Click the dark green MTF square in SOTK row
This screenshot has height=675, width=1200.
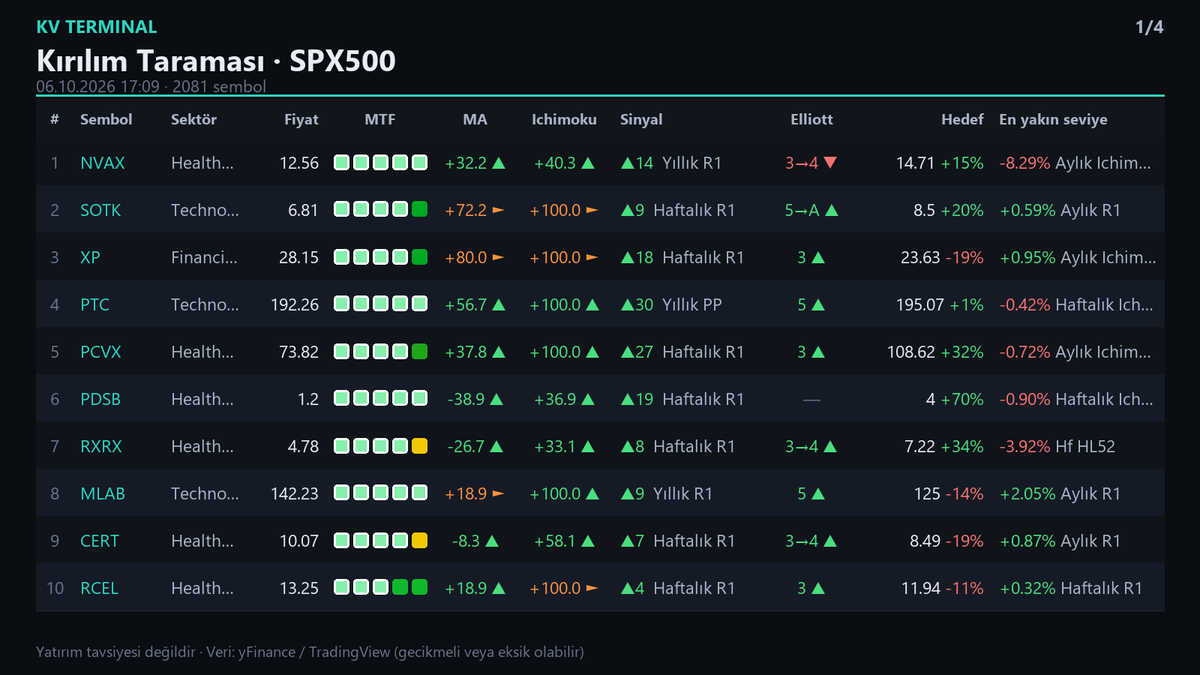(x=419, y=210)
